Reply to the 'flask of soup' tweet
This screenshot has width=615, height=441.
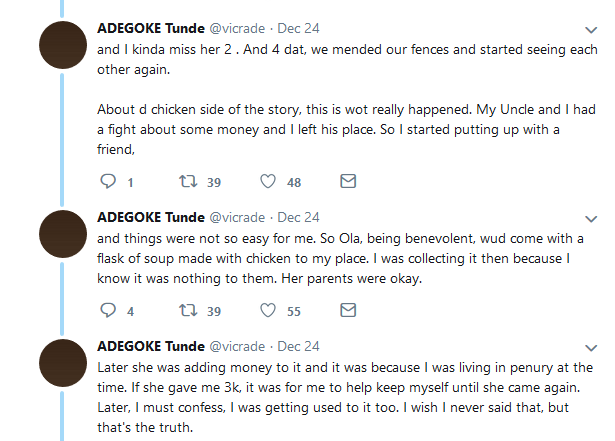108,310
